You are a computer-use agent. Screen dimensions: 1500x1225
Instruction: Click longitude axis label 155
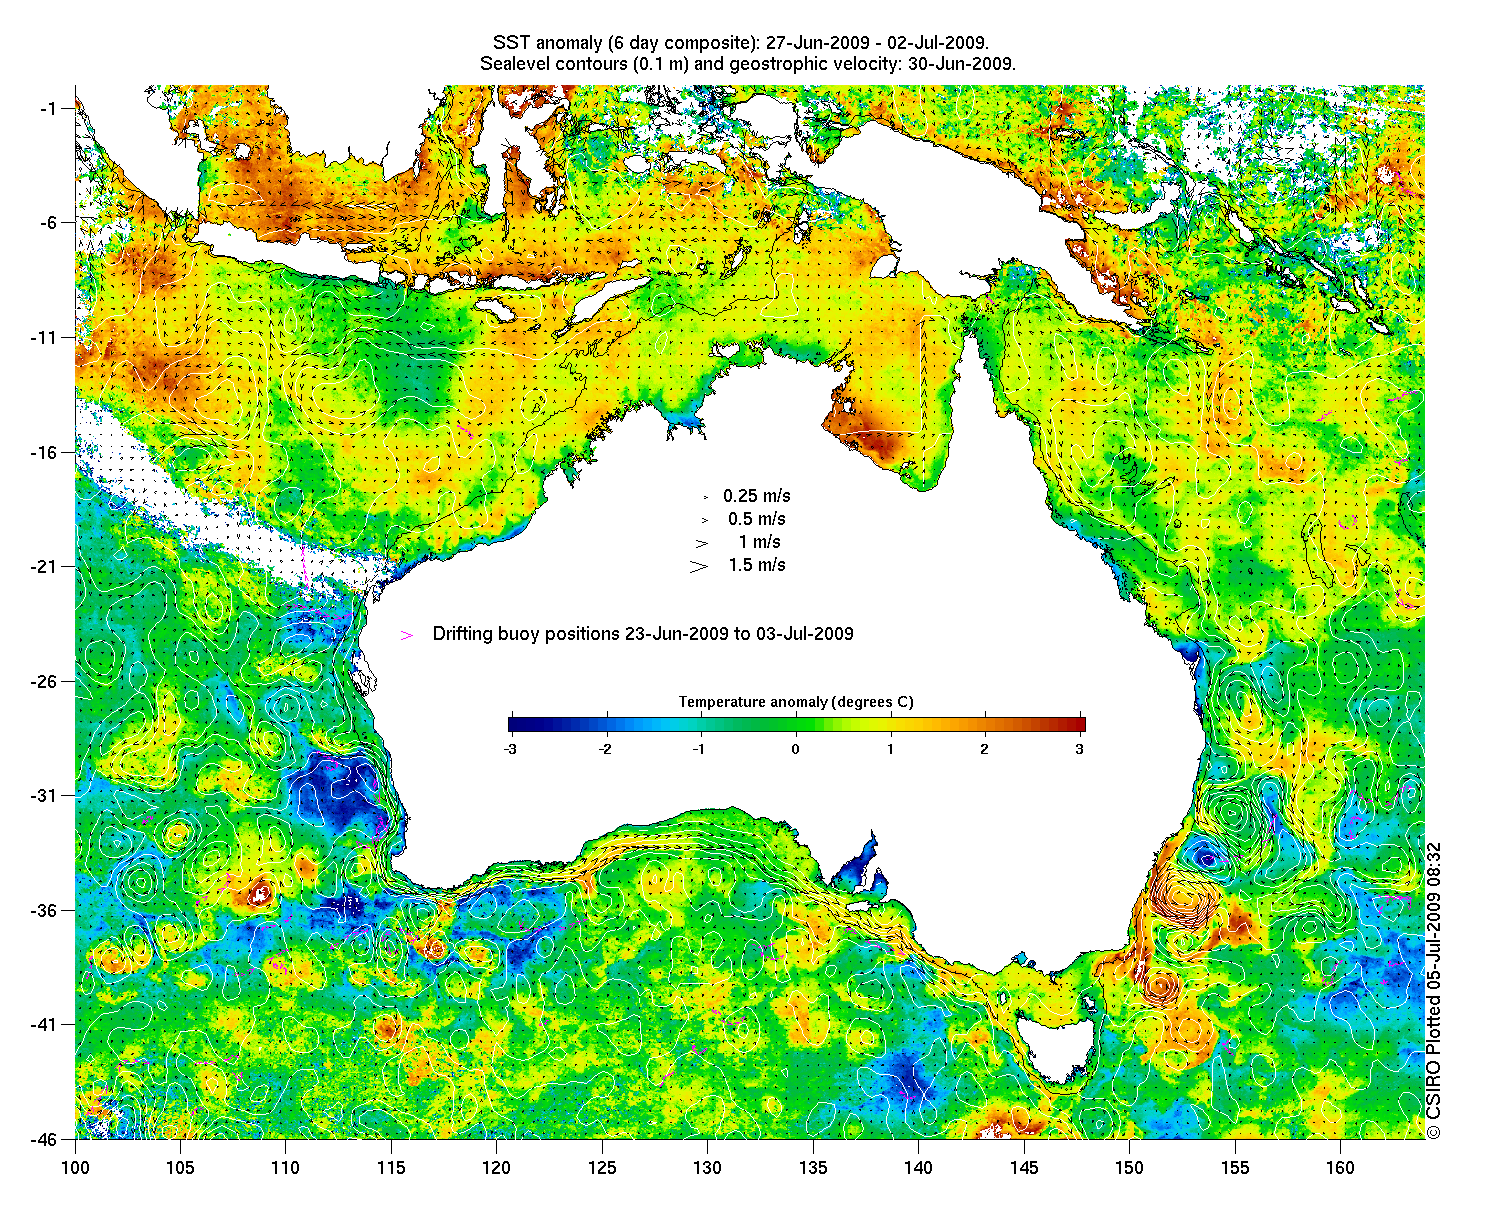(1235, 1168)
